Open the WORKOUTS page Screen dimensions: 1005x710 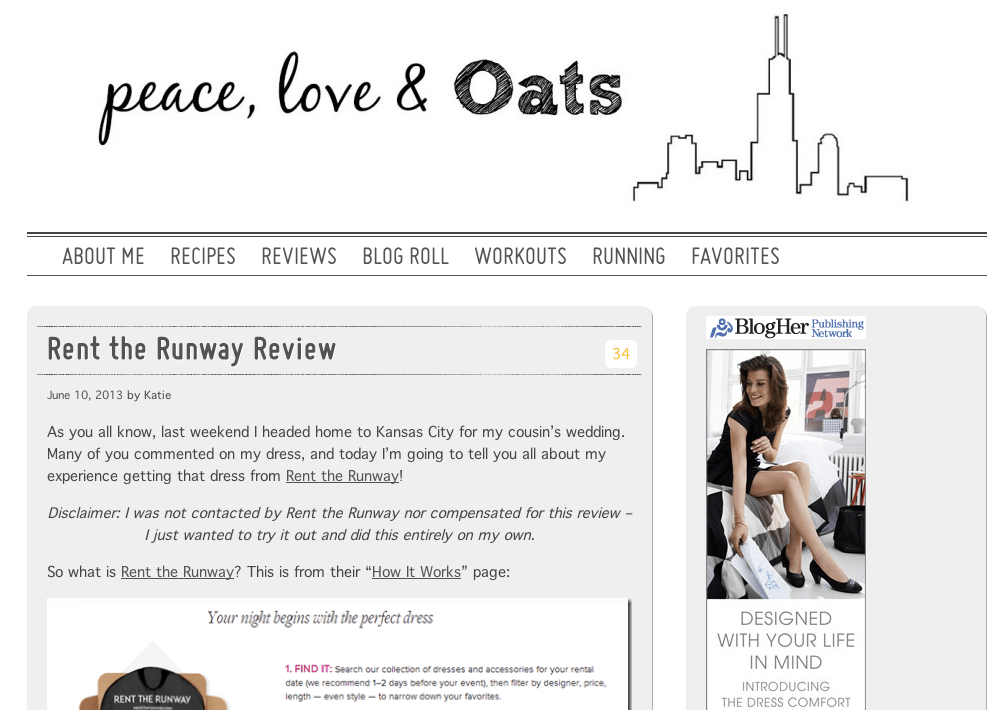pos(520,256)
